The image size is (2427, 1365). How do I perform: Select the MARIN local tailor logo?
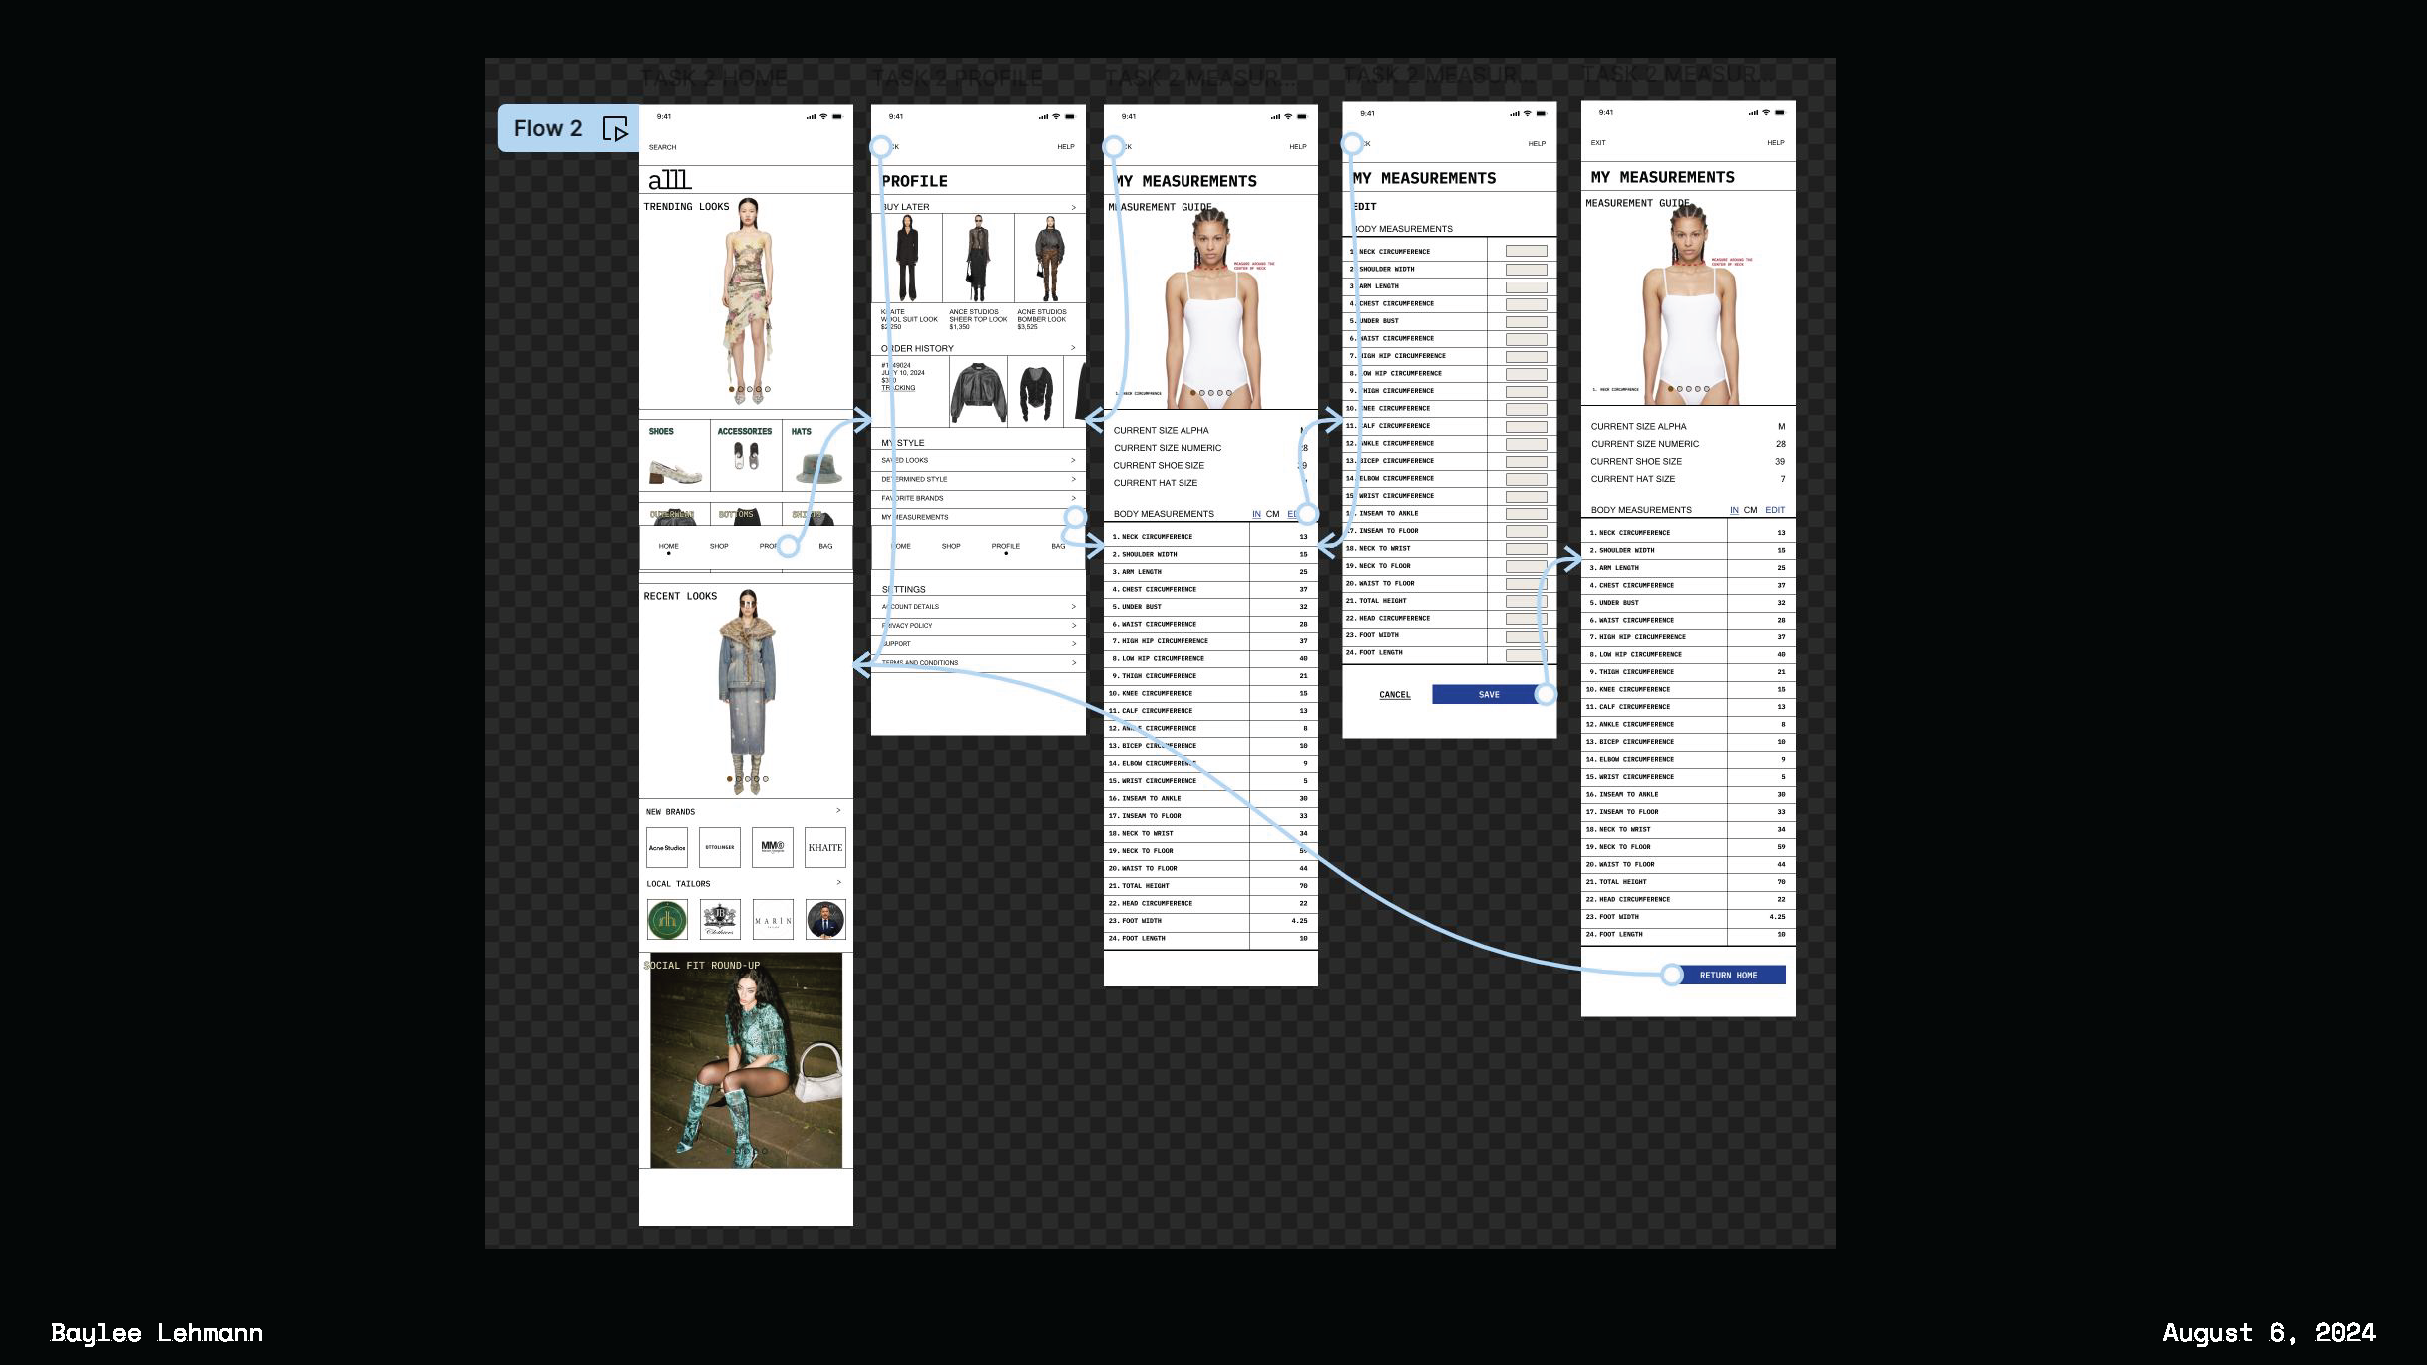click(772, 920)
